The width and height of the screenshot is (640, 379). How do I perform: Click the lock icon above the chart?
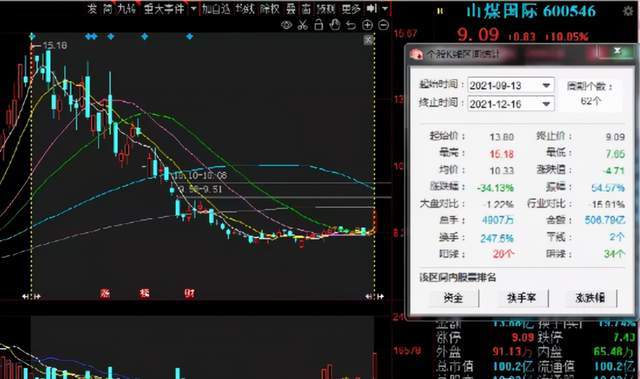[319, 25]
